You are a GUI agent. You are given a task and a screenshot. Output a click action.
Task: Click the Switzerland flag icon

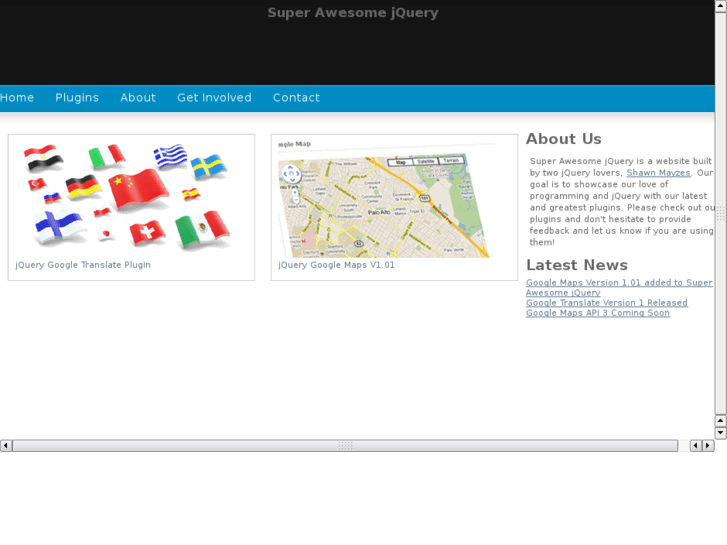[x=148, y=232]
